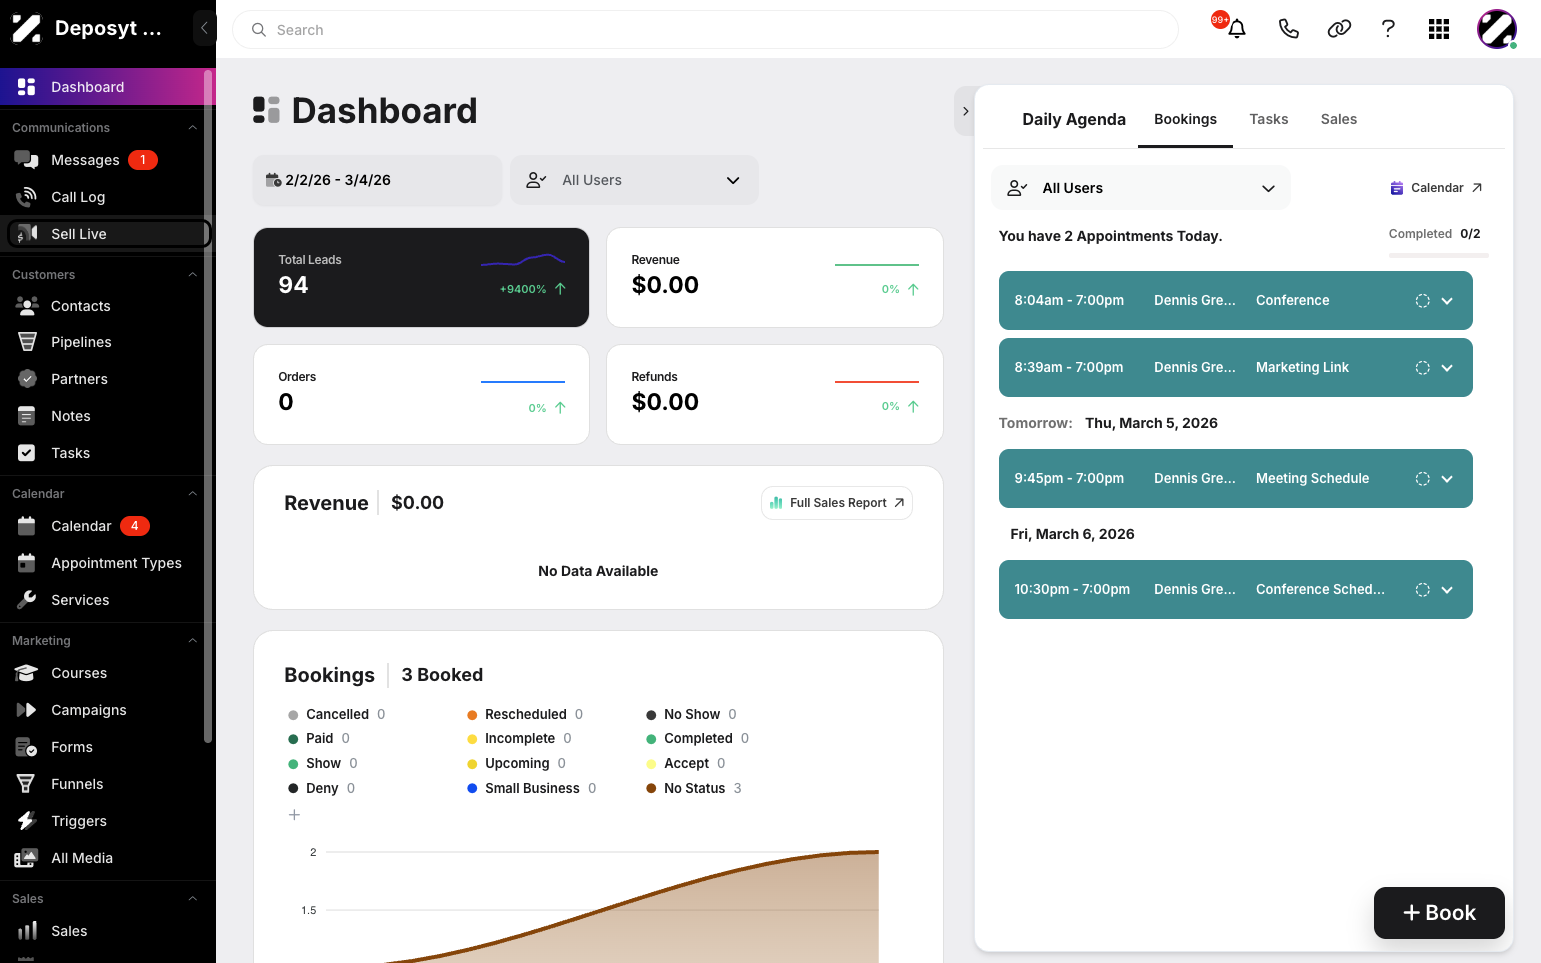Collapse the sidebar with the arrow button
This screenshot has height=963, width=1541.
[x=204, y=28]
